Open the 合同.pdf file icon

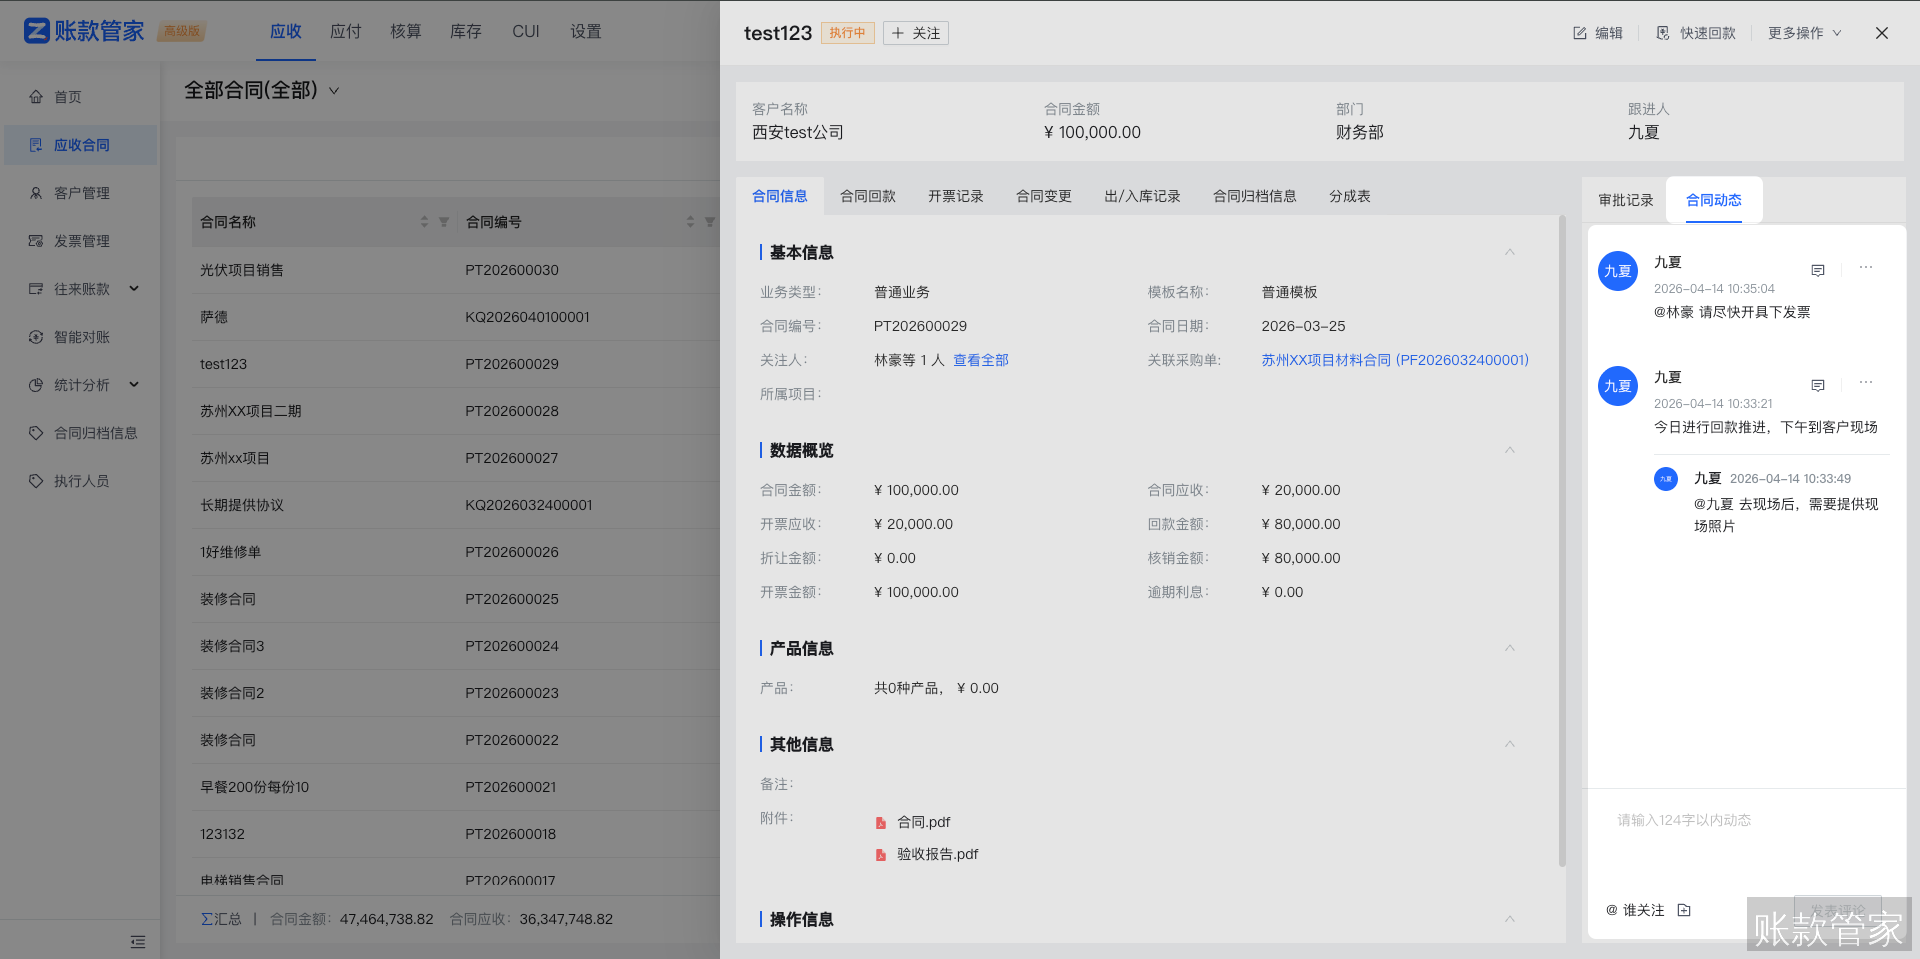tap(881, 823)
